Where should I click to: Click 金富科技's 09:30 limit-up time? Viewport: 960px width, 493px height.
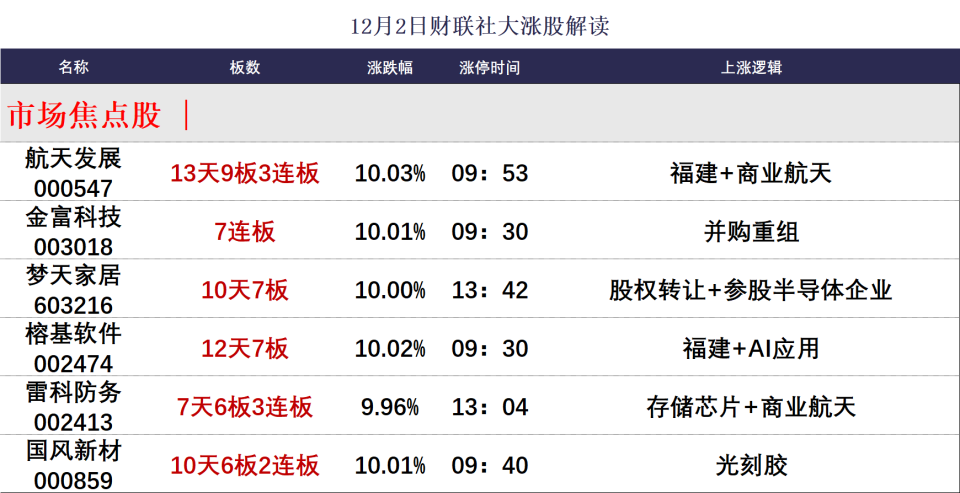click(490, 232)
